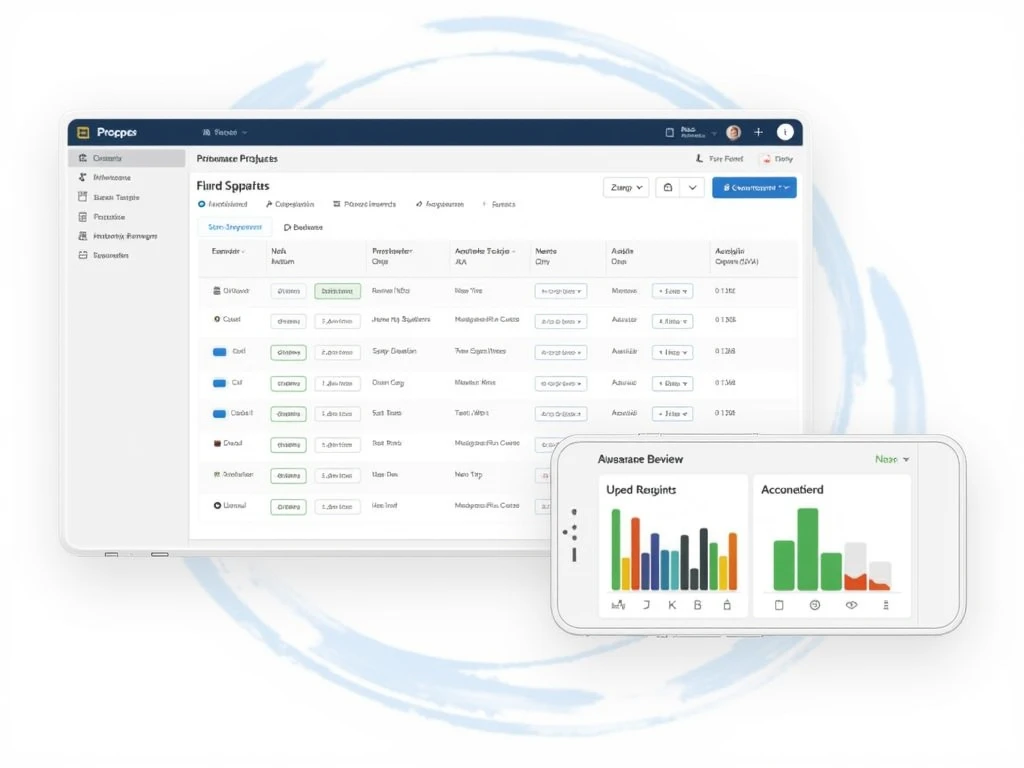1024x768 pixels.
Task: Switch to the Aopponen tab
Action: click(x=440, y=204)
